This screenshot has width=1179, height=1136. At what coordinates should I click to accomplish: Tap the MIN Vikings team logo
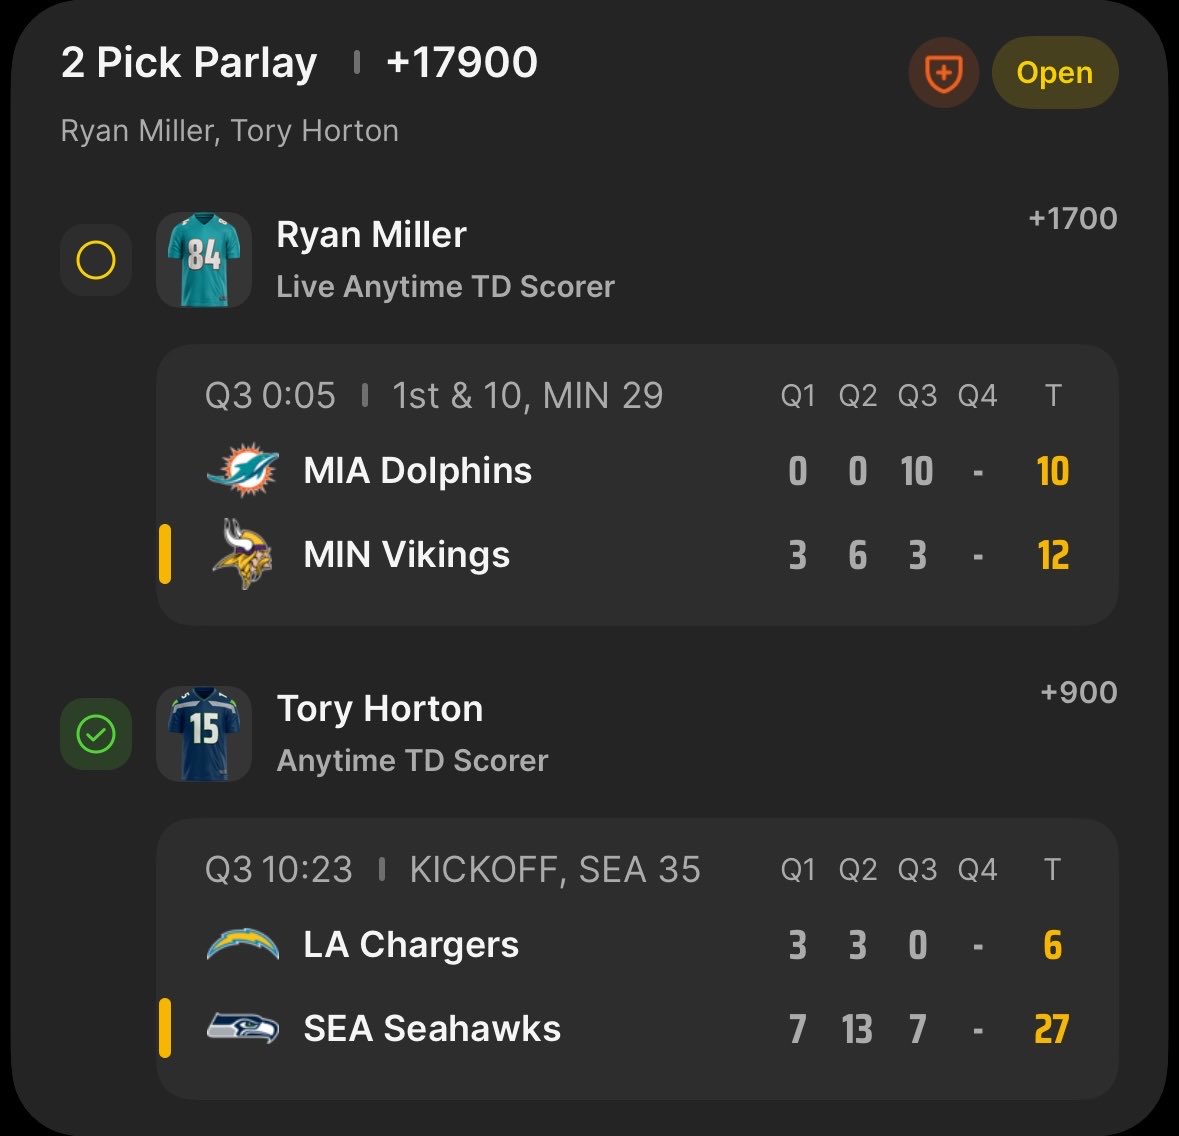tap(243, 554)
